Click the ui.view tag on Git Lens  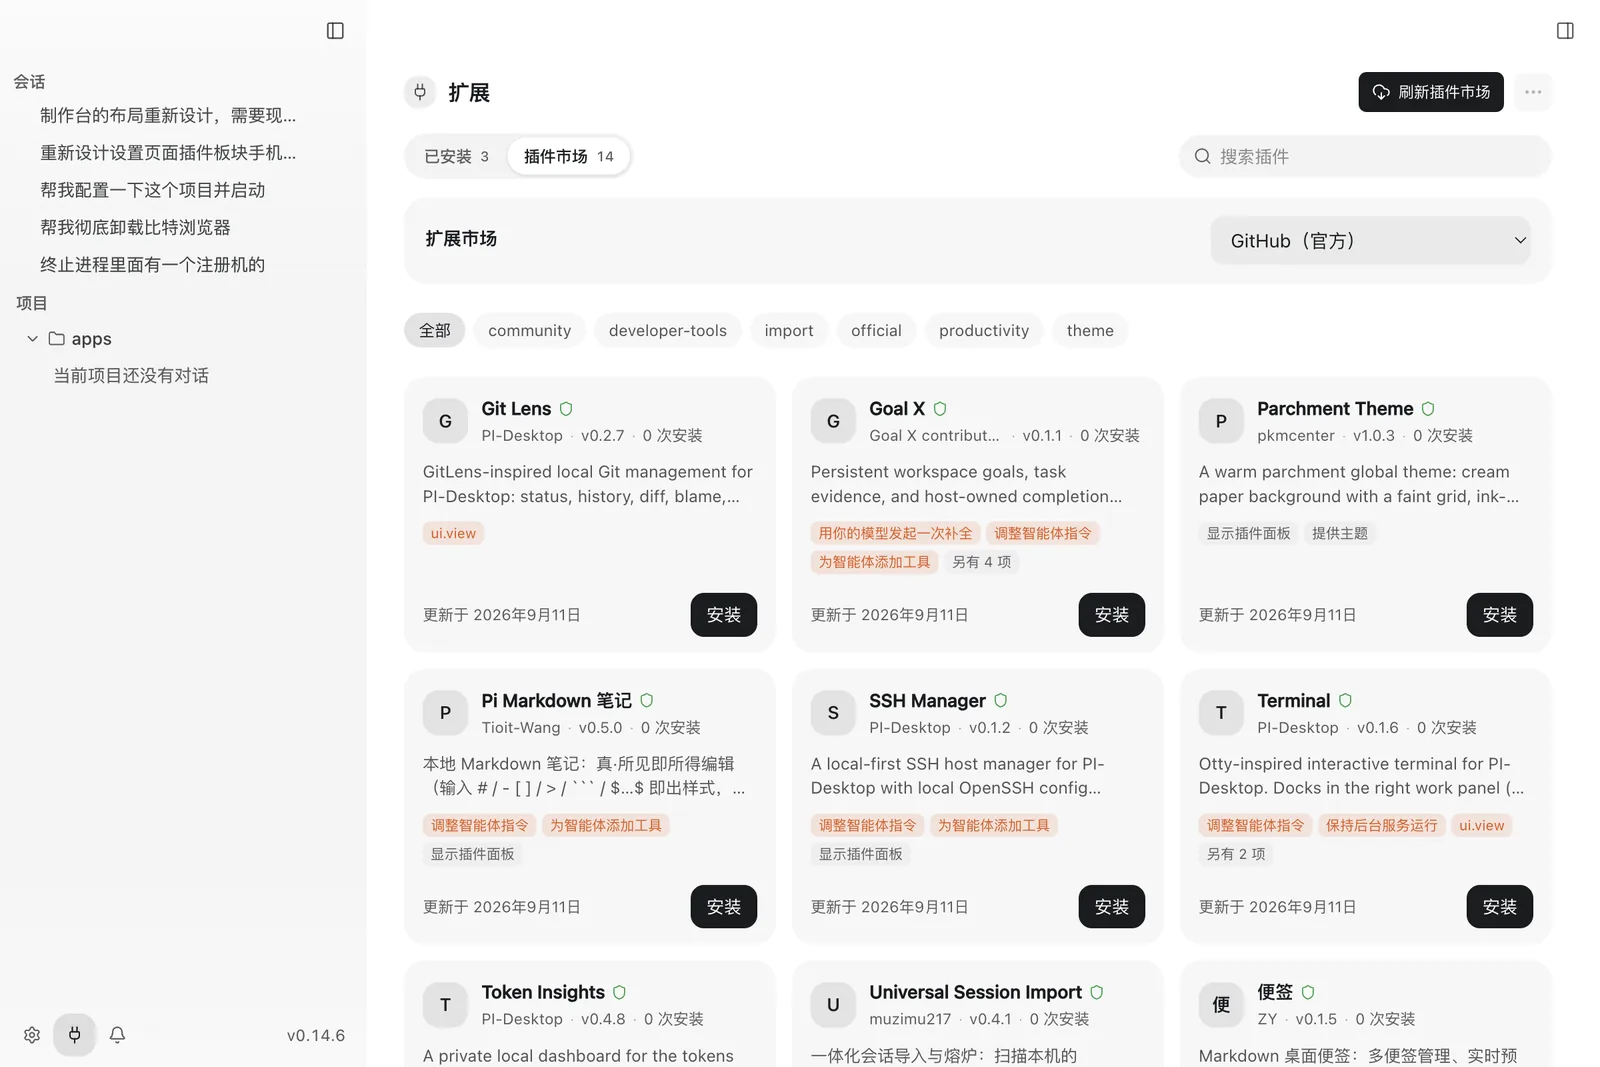pos(453,534)
